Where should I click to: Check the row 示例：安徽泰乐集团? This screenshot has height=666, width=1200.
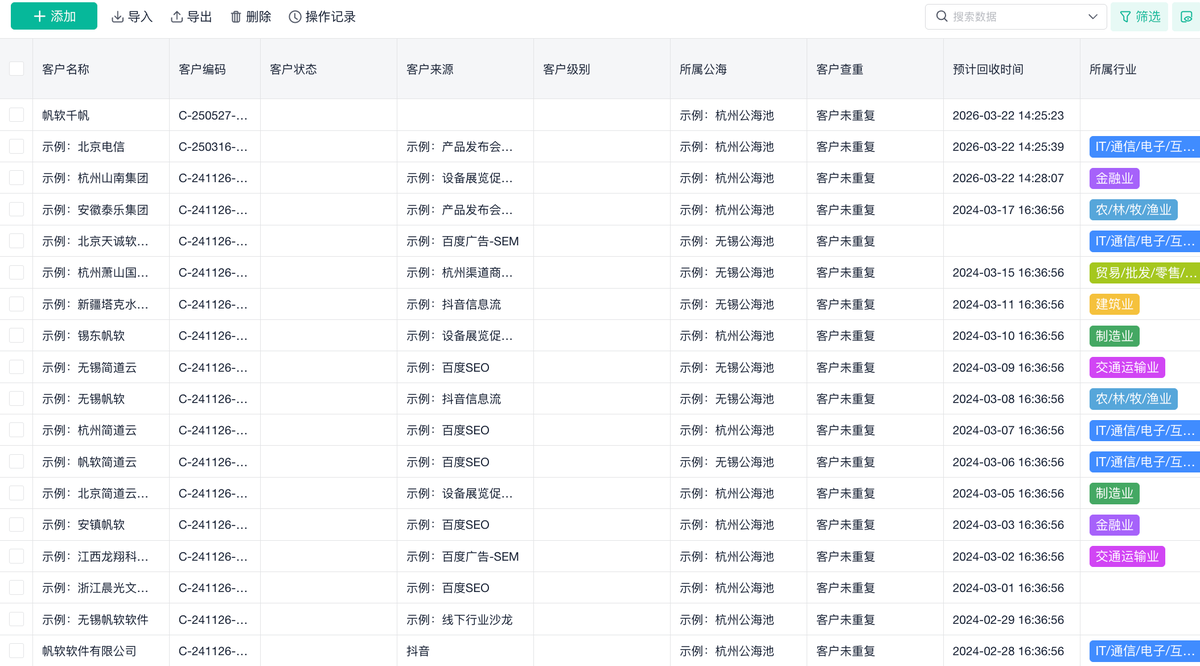coord(17,209)
